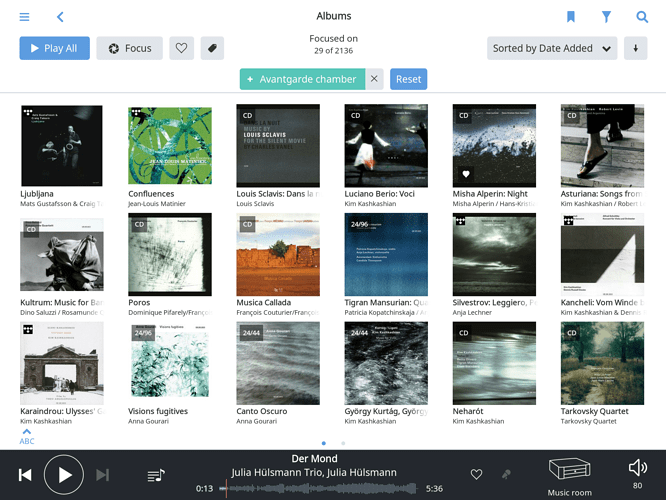Reset the focus filters
666x500 pixels.
pyautogui.click(x=409, y=79)
